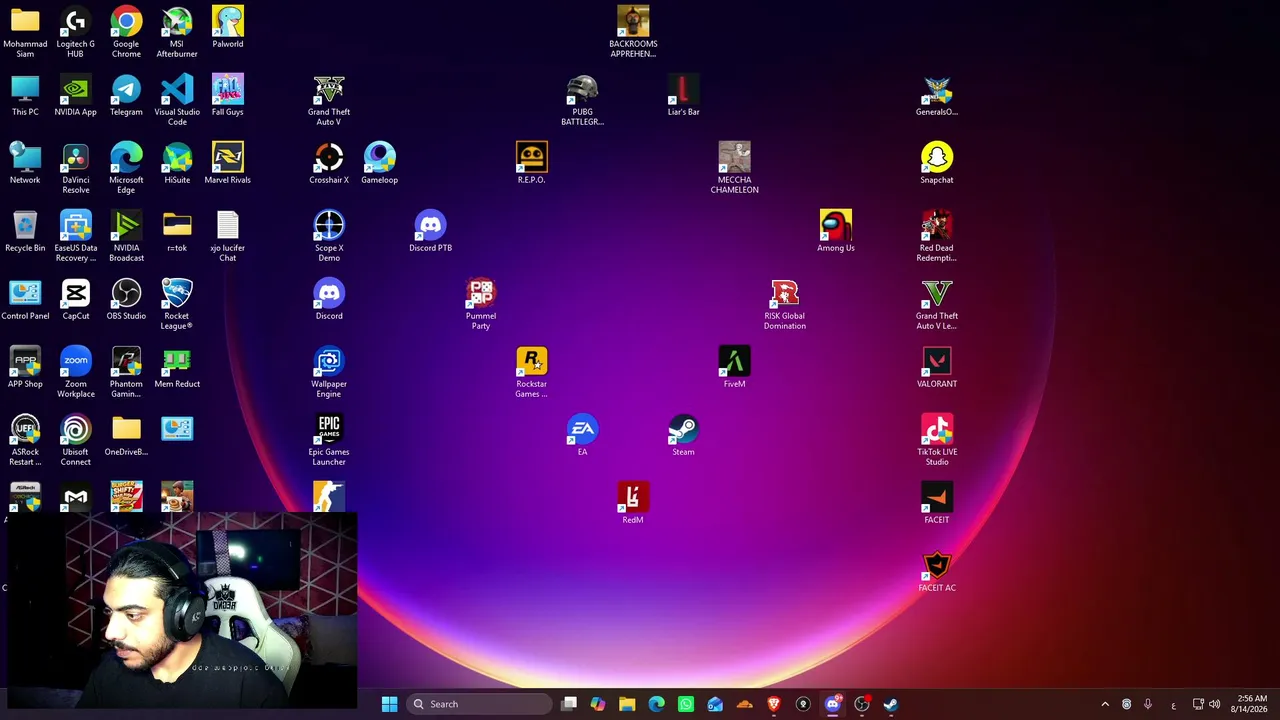The width and height of the screenshot is (1280, 720).
Task: Click the PUBG Battlegrounds shortcut
Action: (x=582, y=100)
